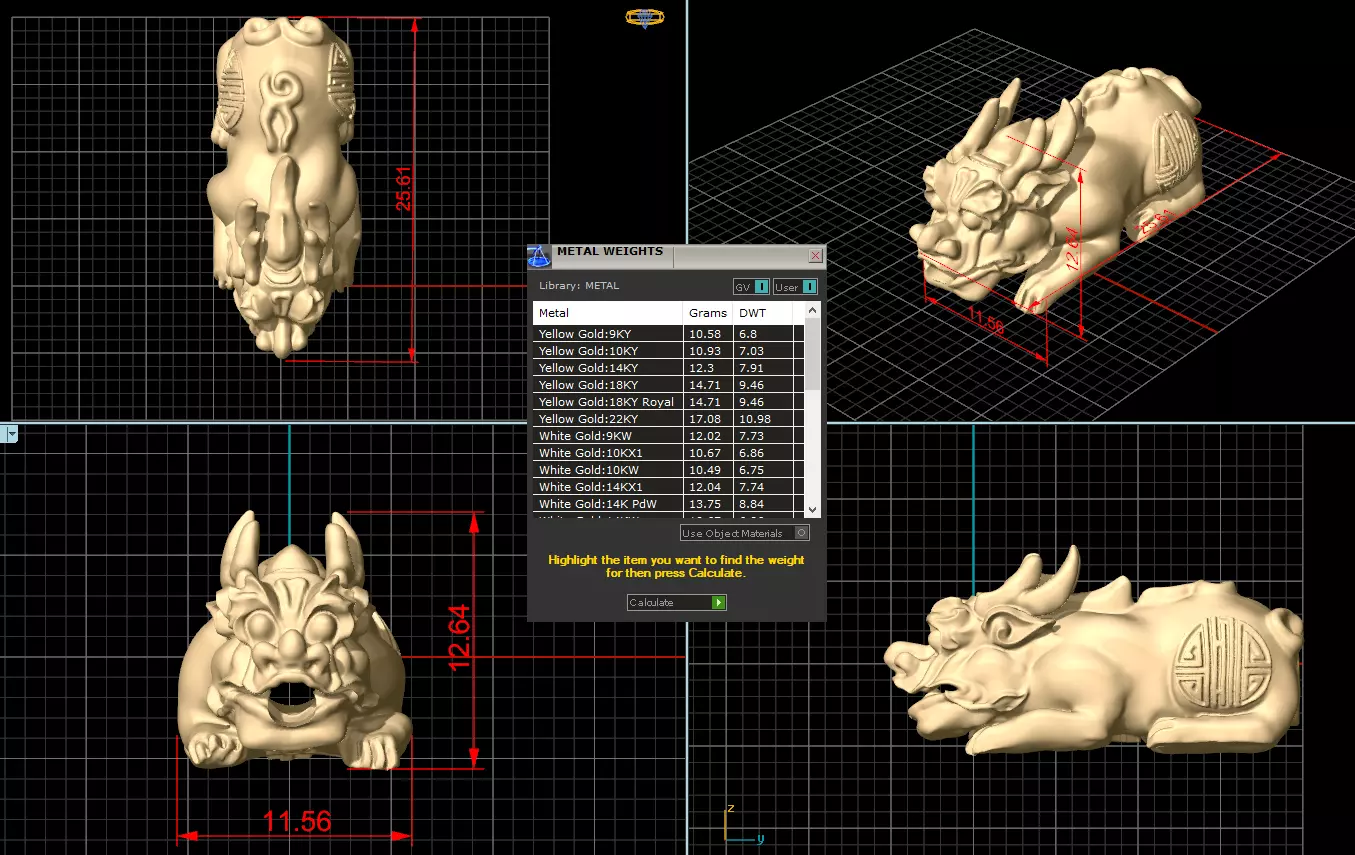Select the White Gold:9KW row
1355x855 pixels.
[668, 436]
